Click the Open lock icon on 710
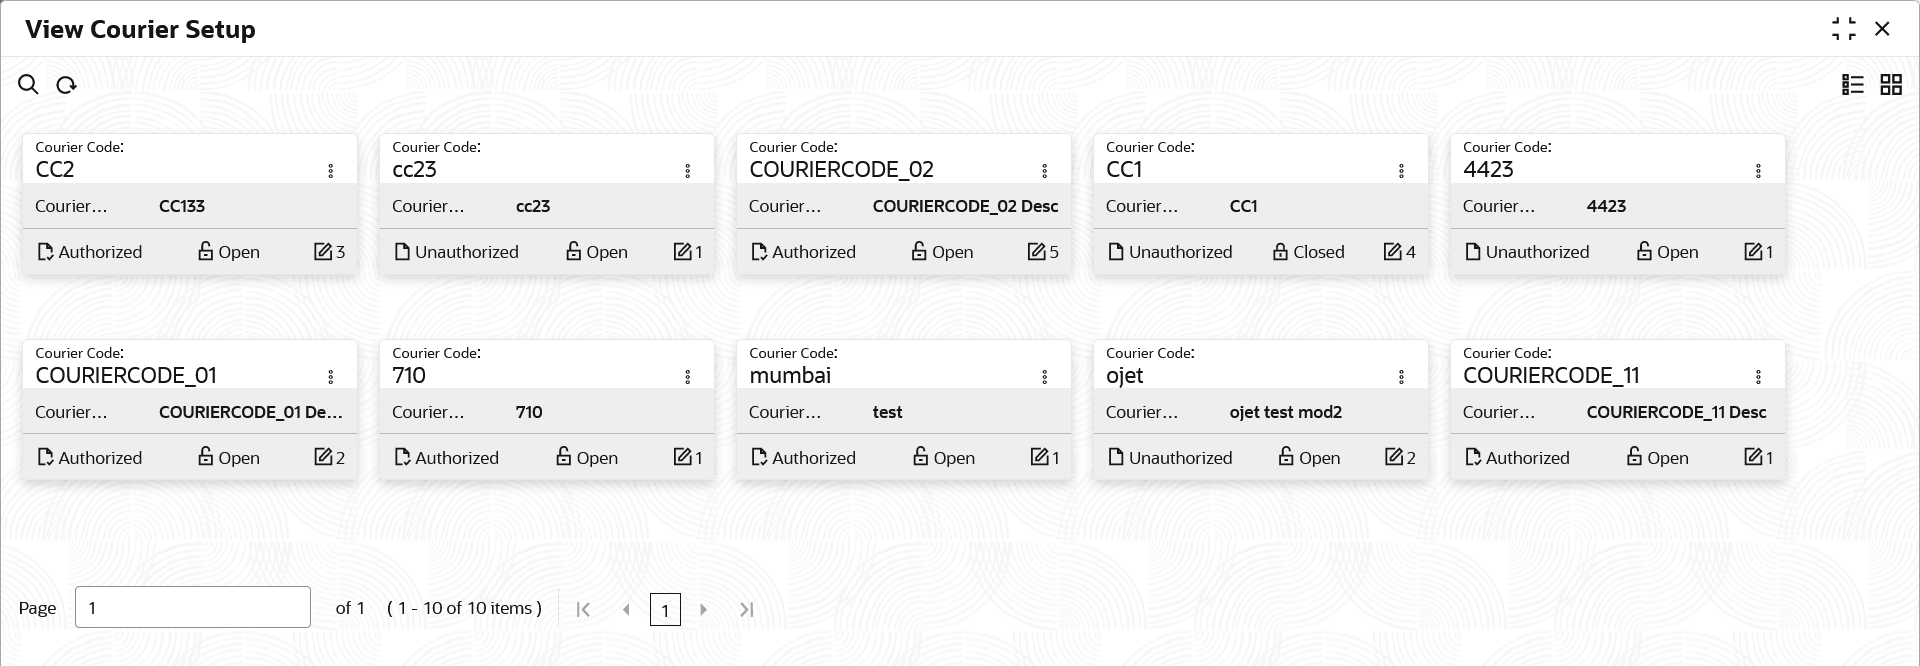The image size is (1920, 666). click(564, 458)
